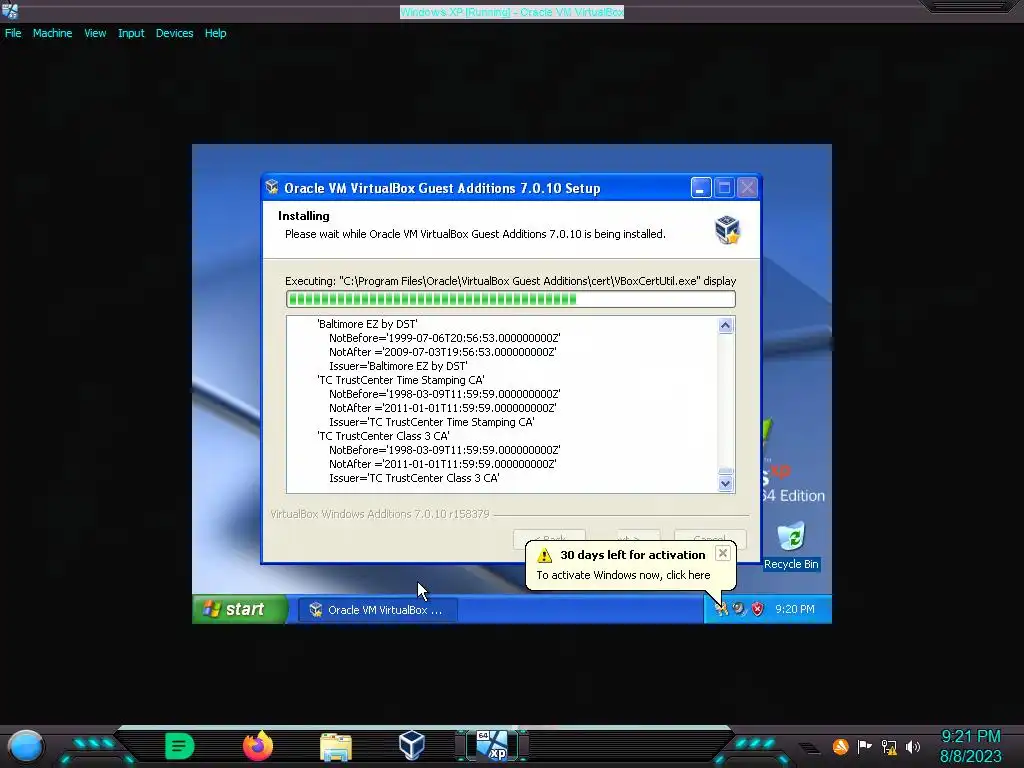Screen dimensions: 1024x768
Task: Select the log line 'Baltimore EZ by DST'
Action: coord(367,324)
